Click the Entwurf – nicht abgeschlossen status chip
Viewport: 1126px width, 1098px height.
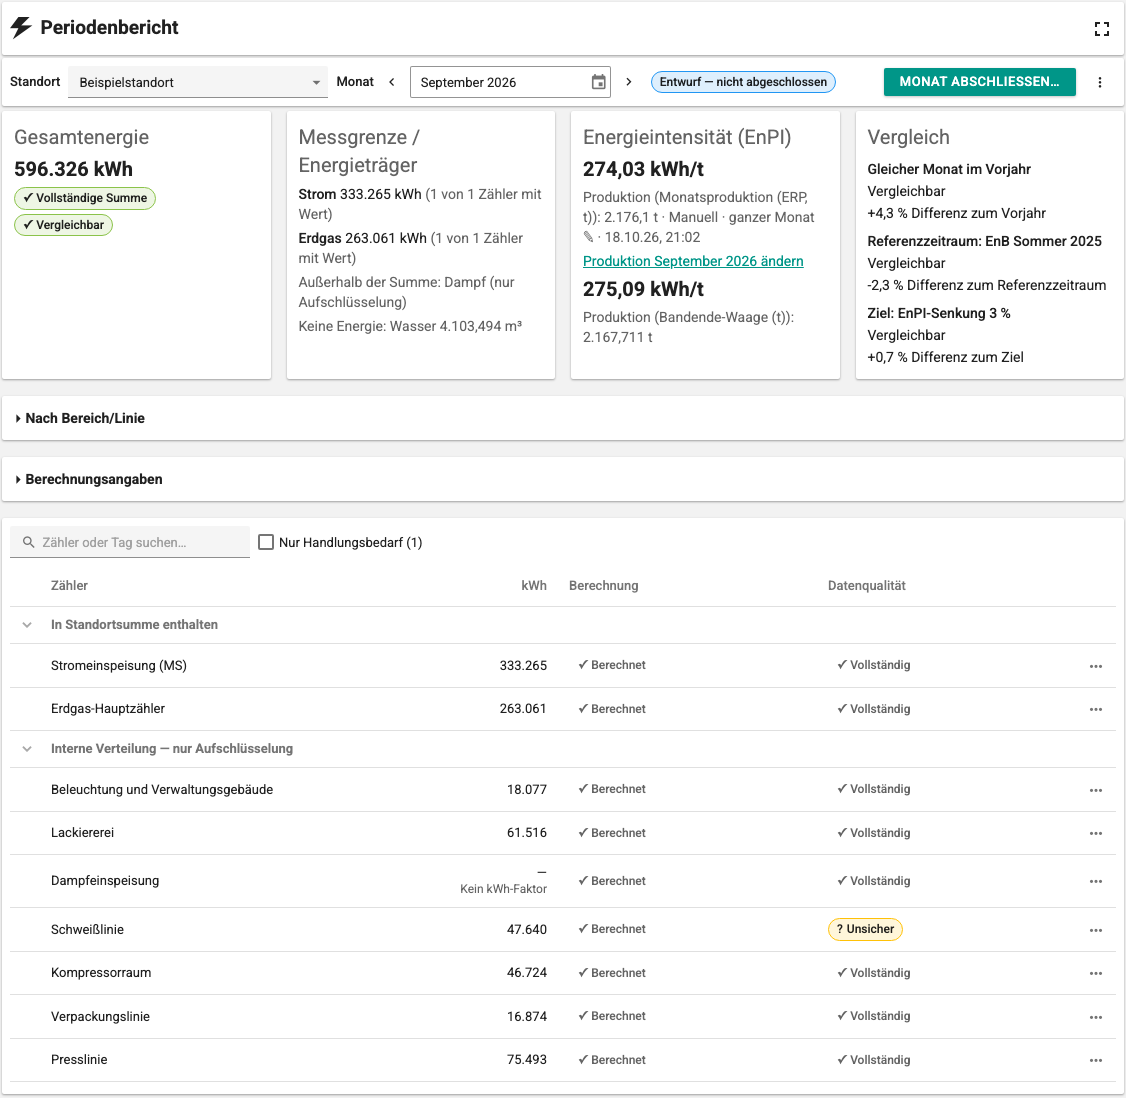(x=743, y=82)
